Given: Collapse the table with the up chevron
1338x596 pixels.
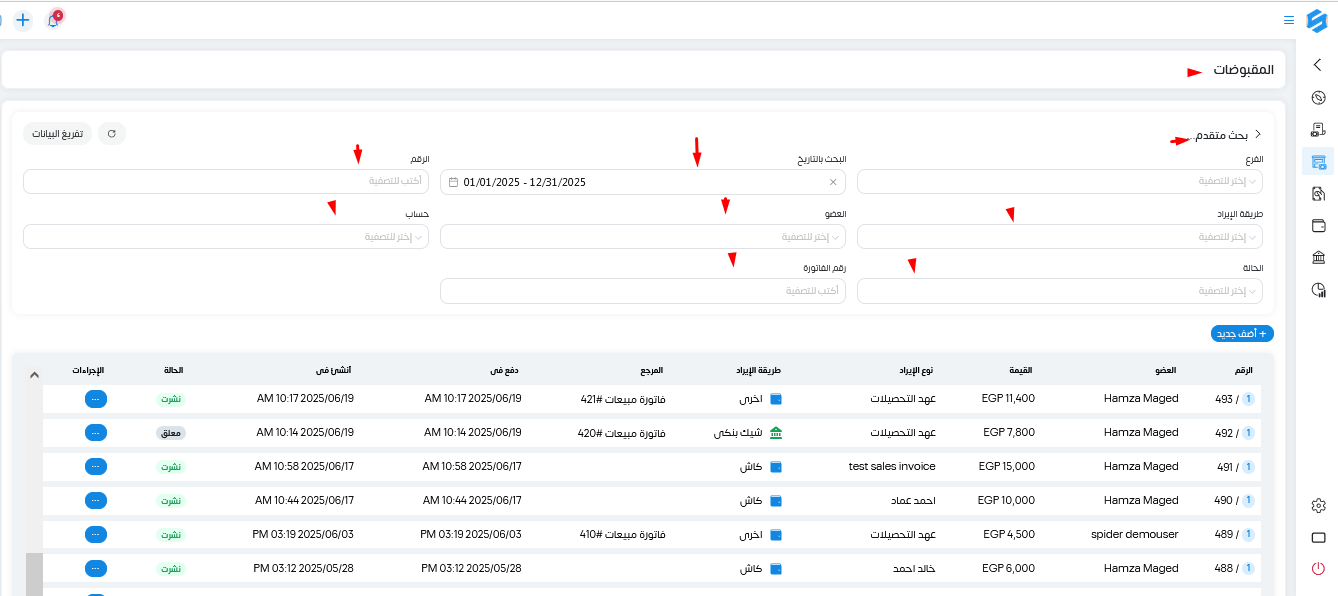Looking at the screenshot, I should tap(34, 375).
